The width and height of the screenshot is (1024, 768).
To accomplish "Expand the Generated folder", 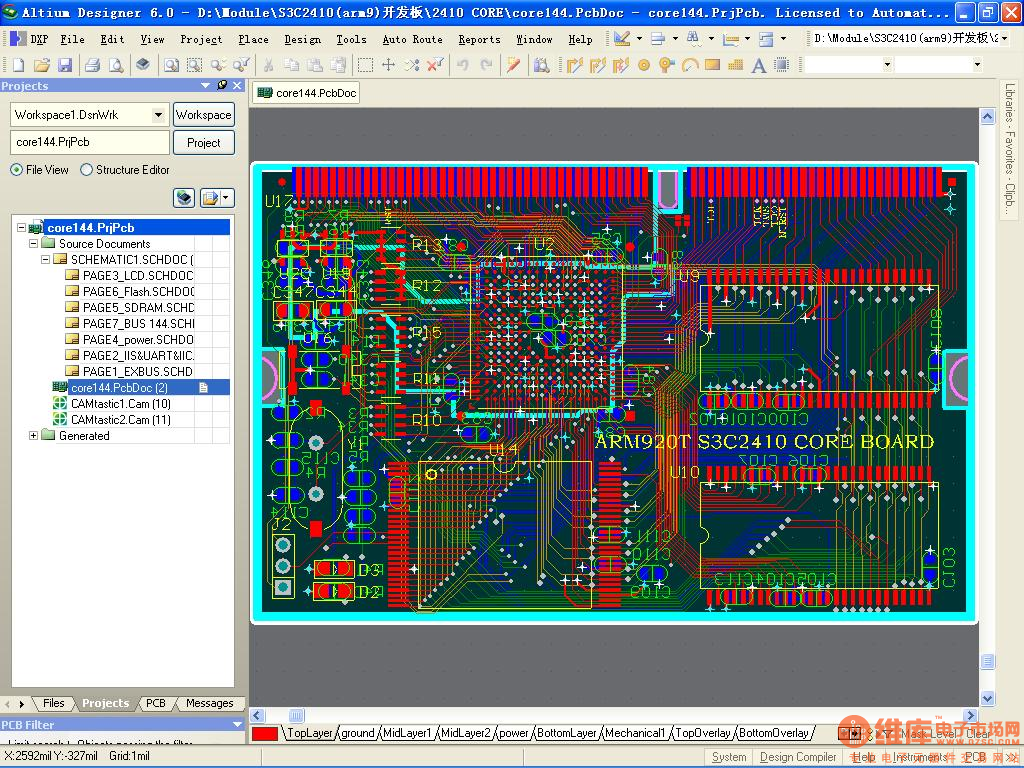I will click(x=33, y=435).
